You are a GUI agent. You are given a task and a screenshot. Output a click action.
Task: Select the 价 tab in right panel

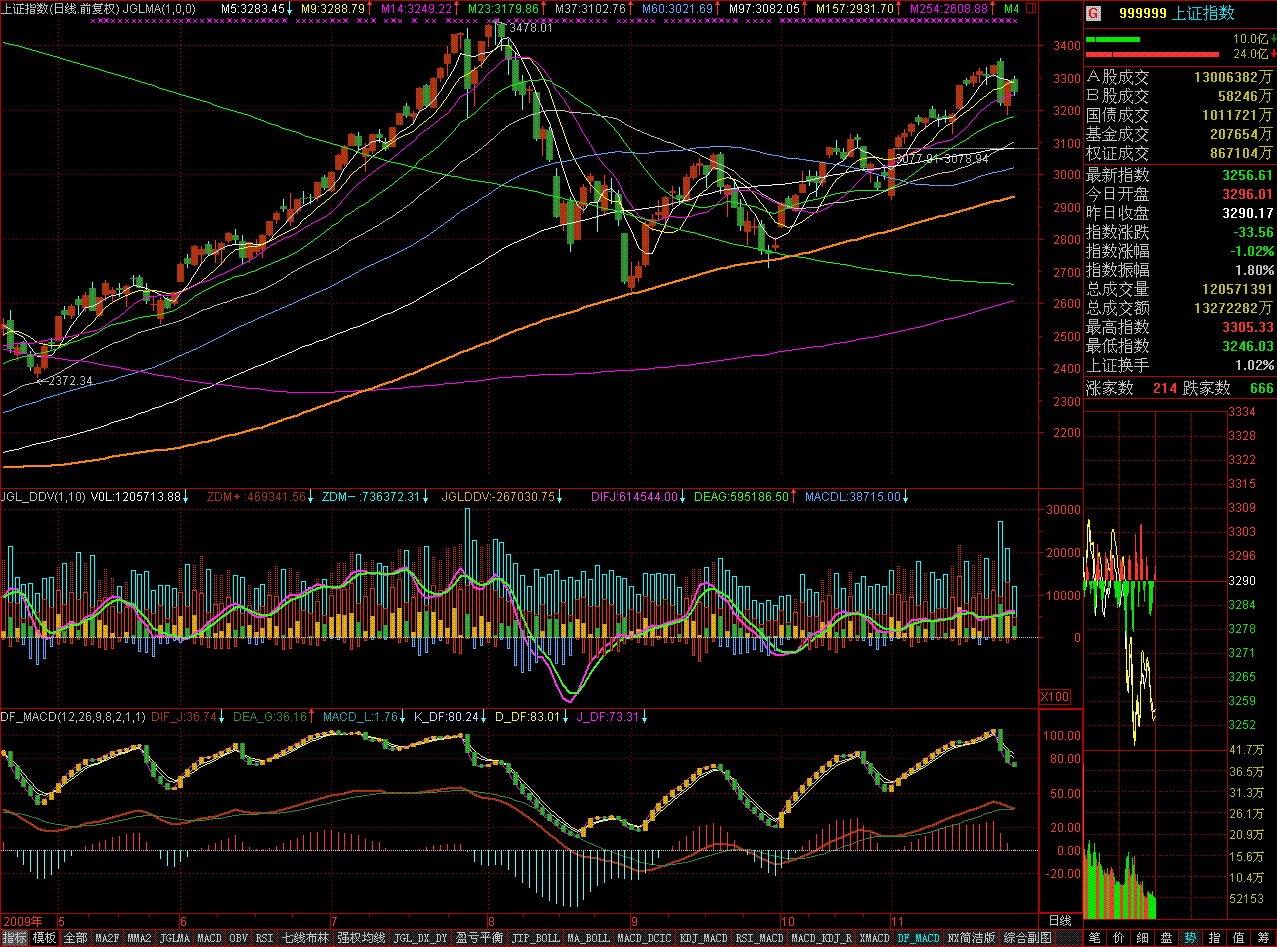point(1119,938)
